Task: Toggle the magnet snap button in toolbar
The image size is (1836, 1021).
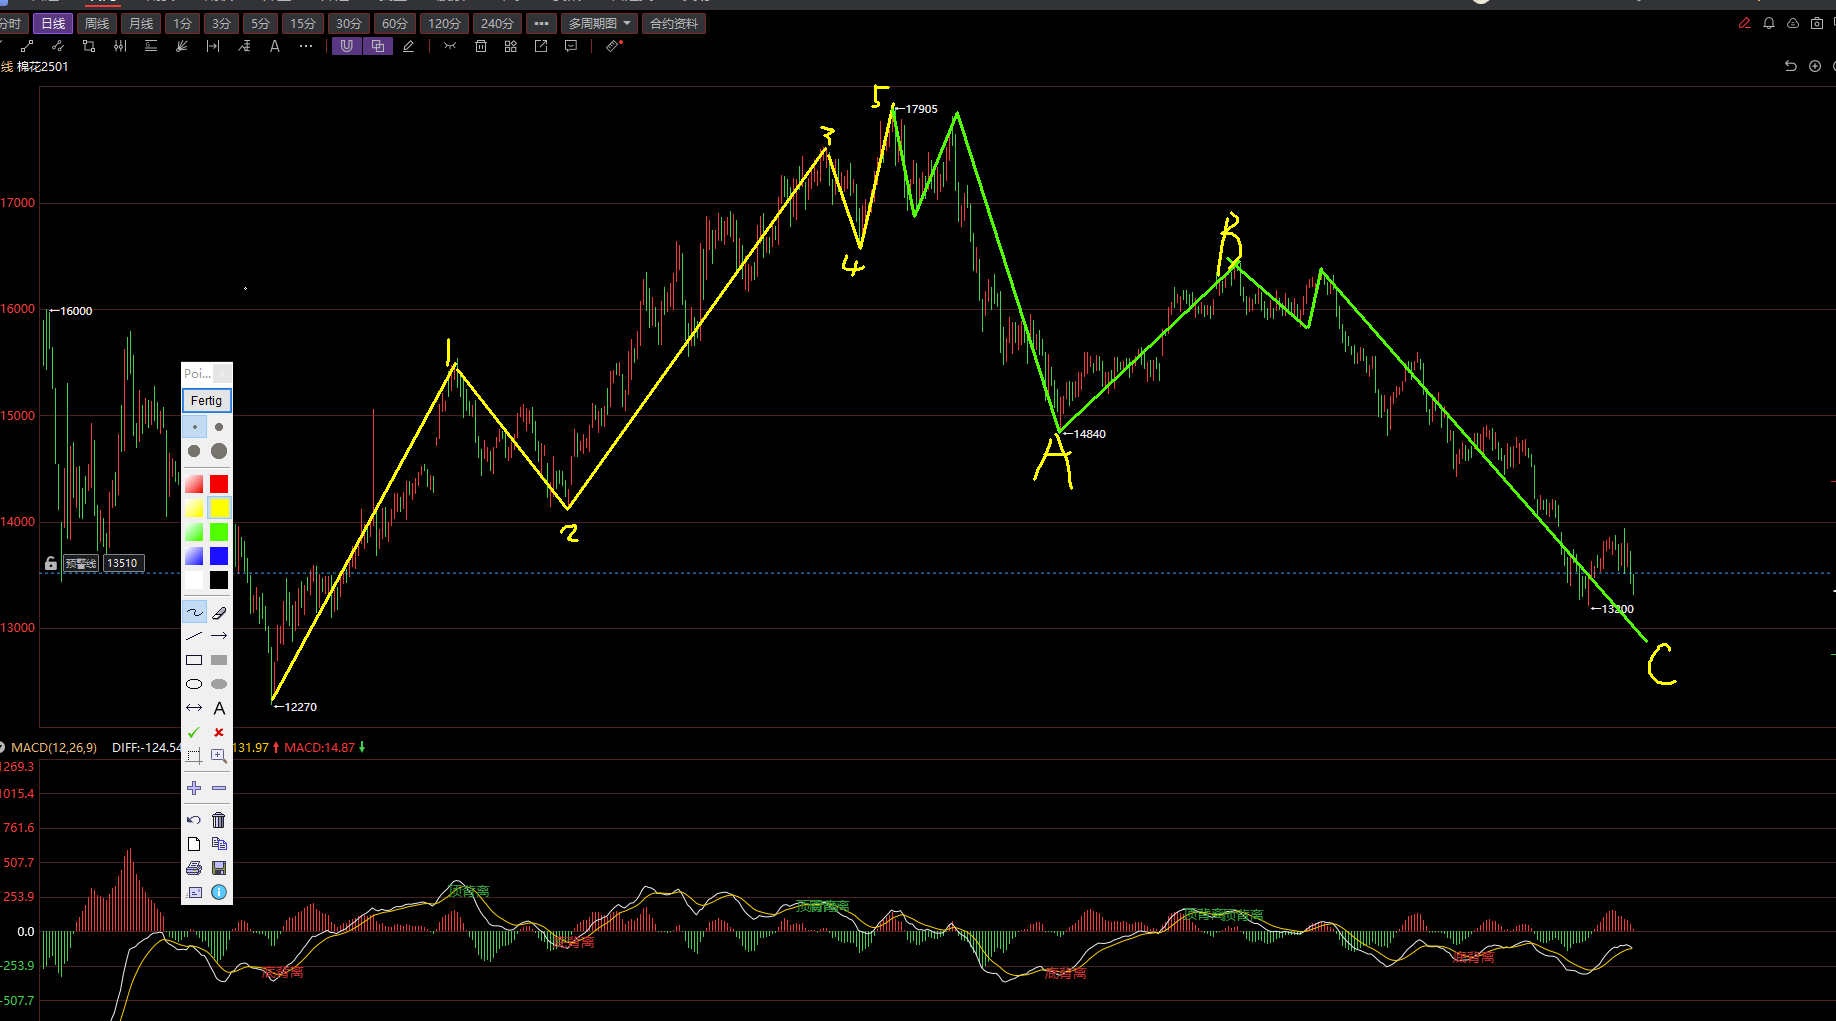Action: click(346, 46)
